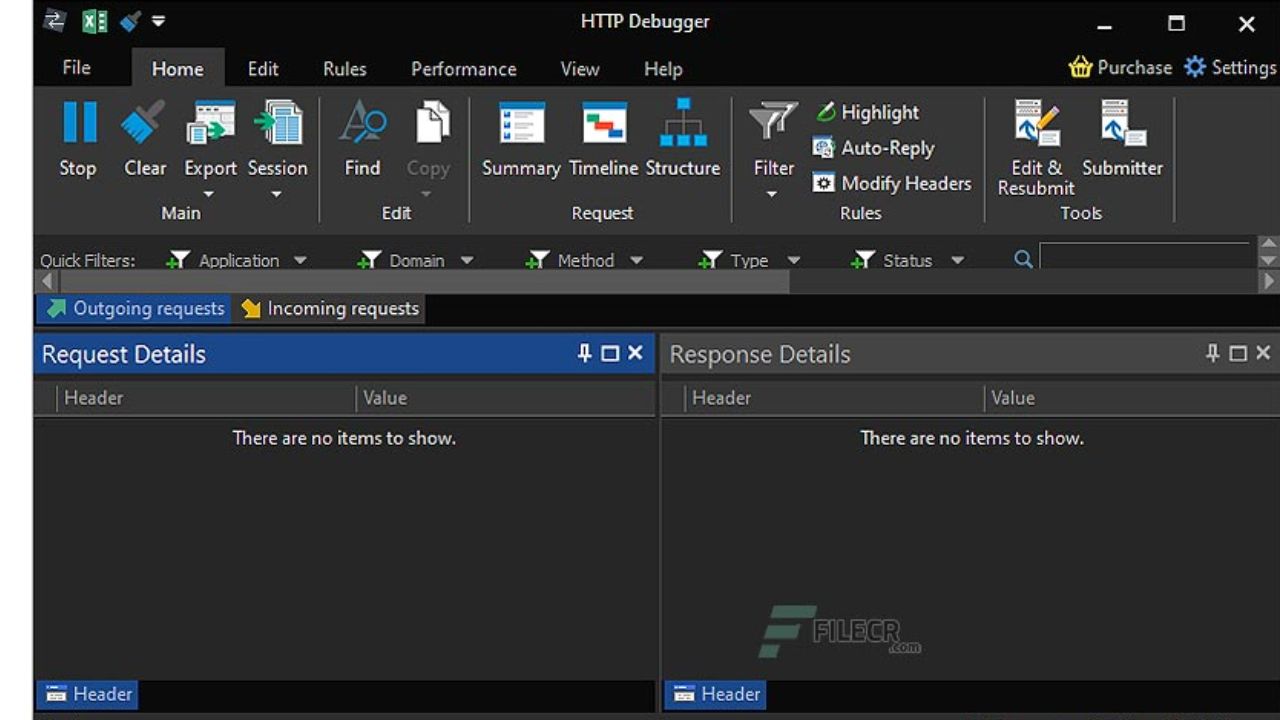Viewport: 1280px width, 720px height.
Task: Select the Highlight rule
Action: click(x=867, y=113)
